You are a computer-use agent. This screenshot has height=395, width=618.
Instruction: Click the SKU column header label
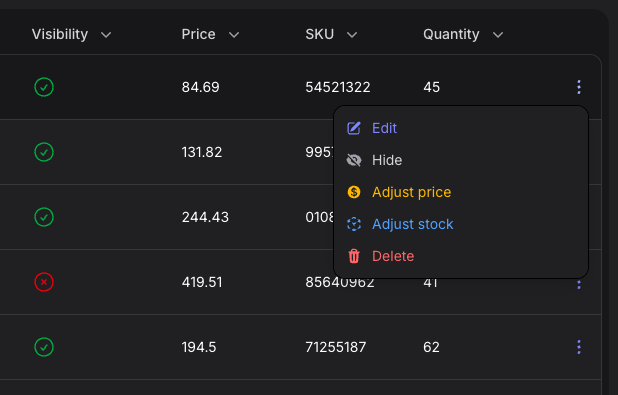point(320,34)
